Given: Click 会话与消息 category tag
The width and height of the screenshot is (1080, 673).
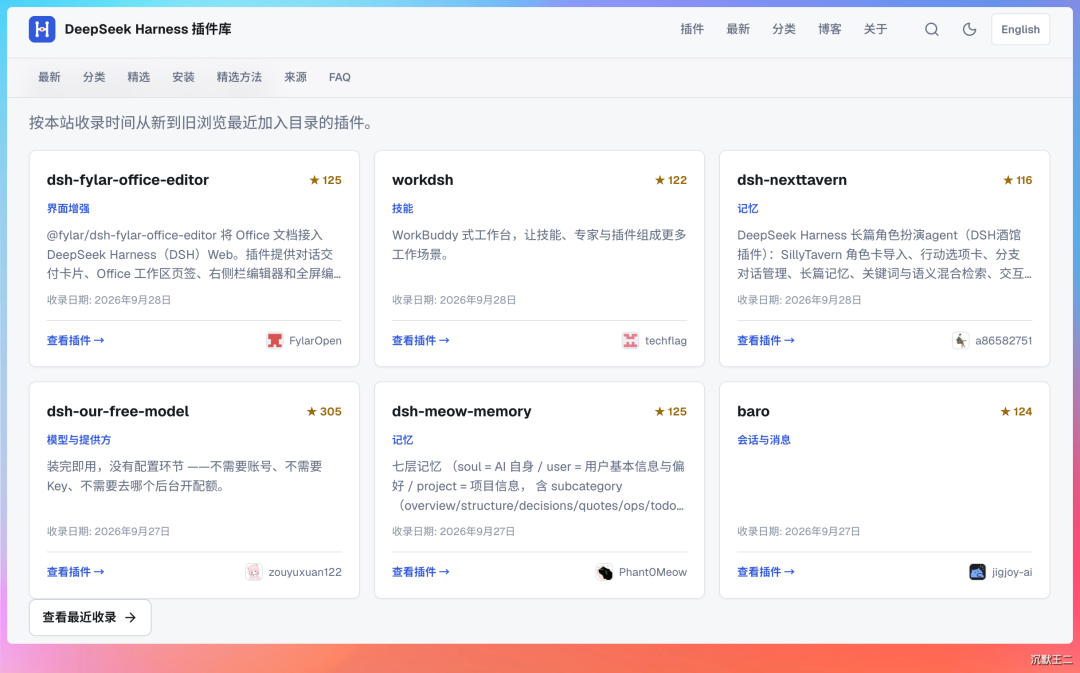Looking at the screenshot, I should [764, 439].
